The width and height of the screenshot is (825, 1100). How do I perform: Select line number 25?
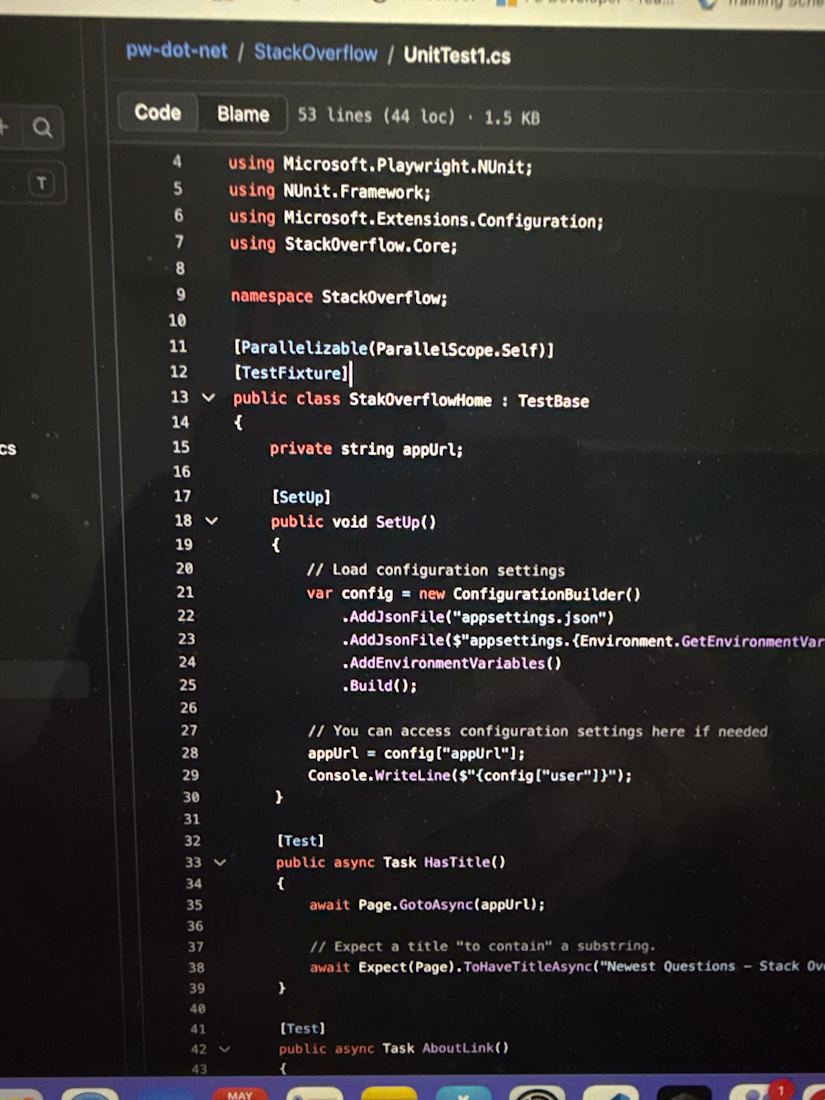pos(187,685)
